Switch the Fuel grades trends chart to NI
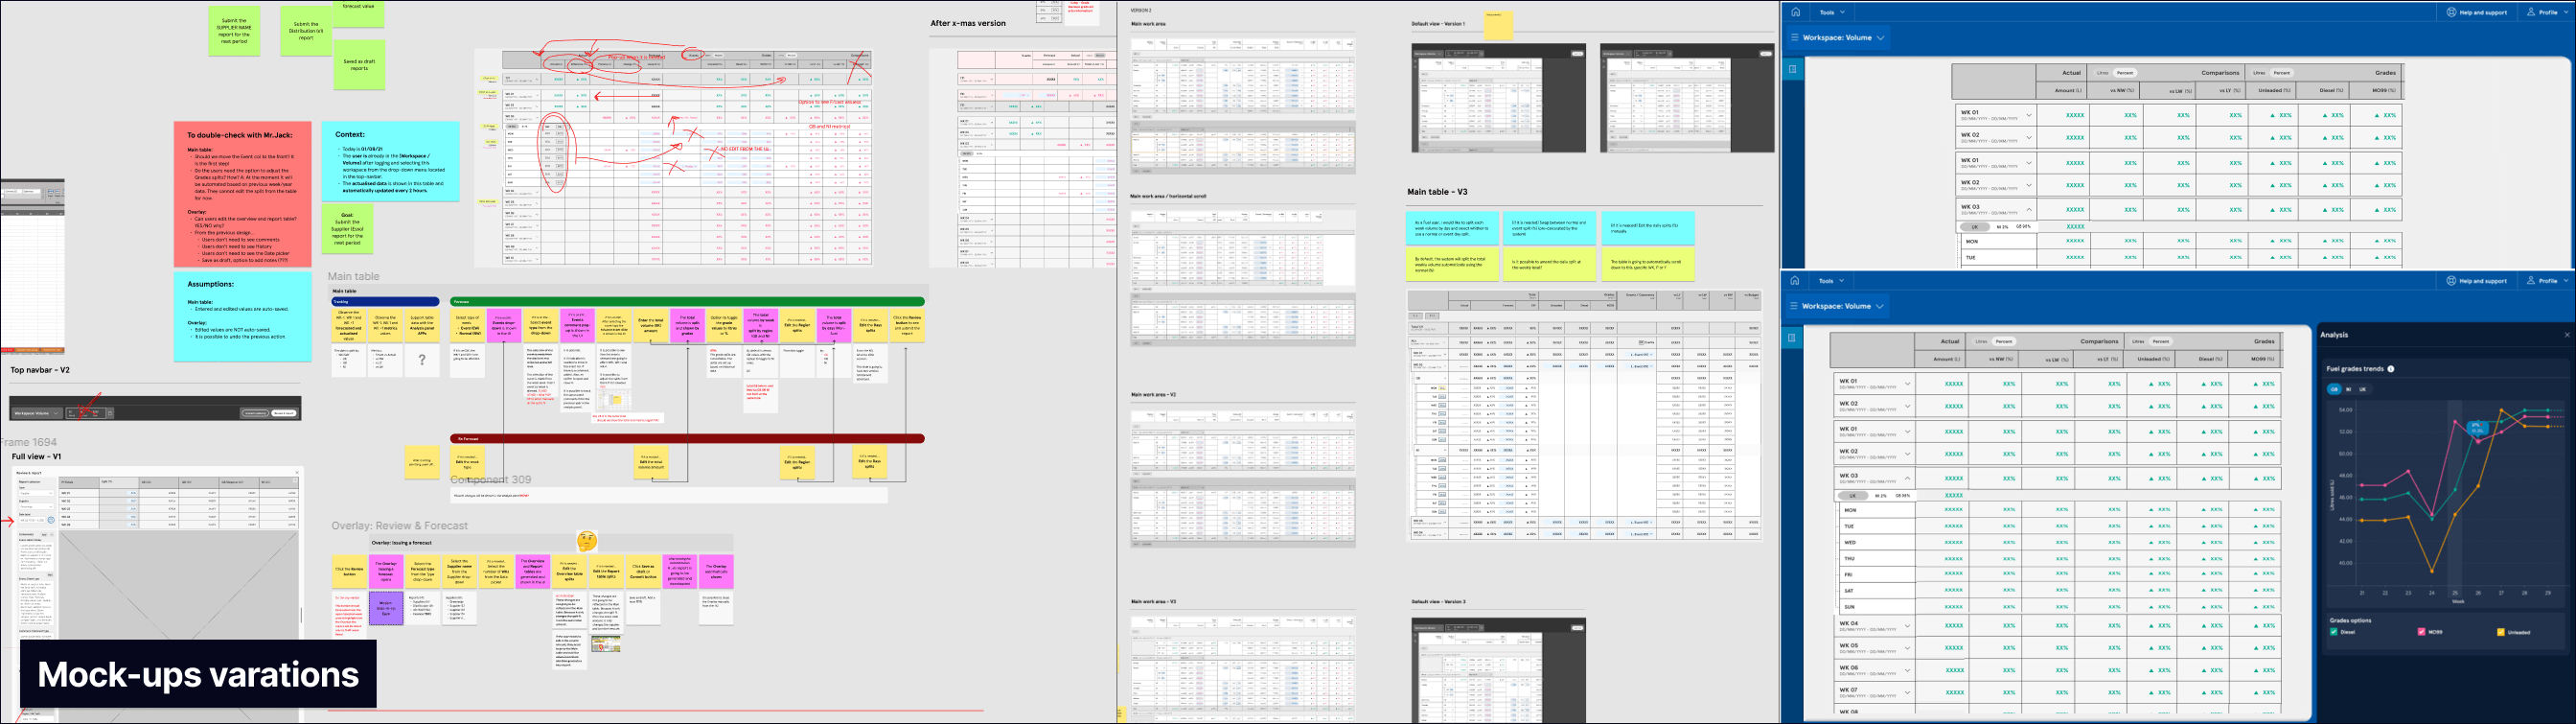 click(x=2348, y=390)
